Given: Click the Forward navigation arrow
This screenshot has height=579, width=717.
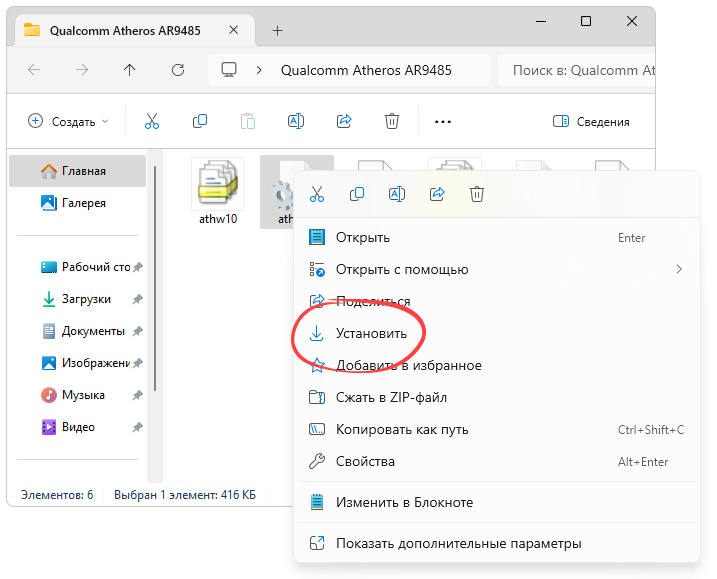Looking at the screenshot, I should point(82,70).
